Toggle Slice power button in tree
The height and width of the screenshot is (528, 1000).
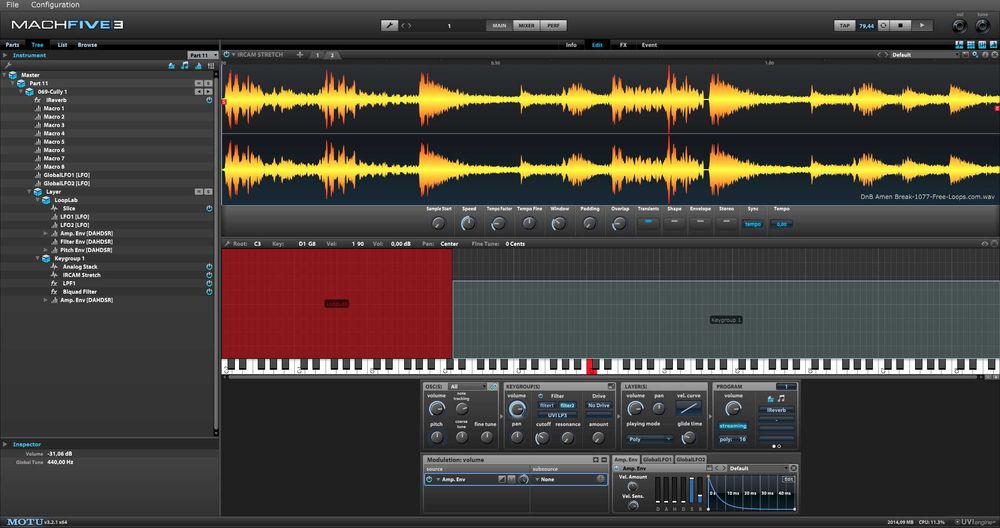pos(209,209)
